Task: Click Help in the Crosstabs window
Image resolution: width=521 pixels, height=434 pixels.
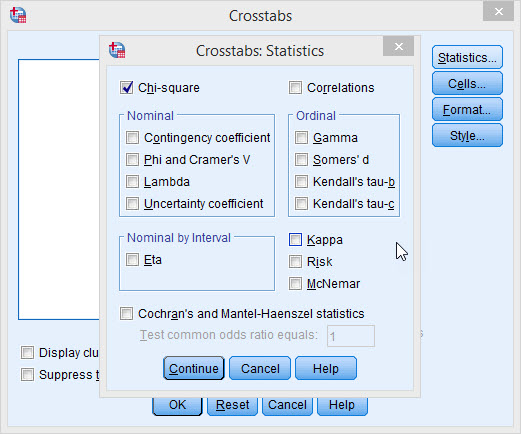Action: point(342,406)
